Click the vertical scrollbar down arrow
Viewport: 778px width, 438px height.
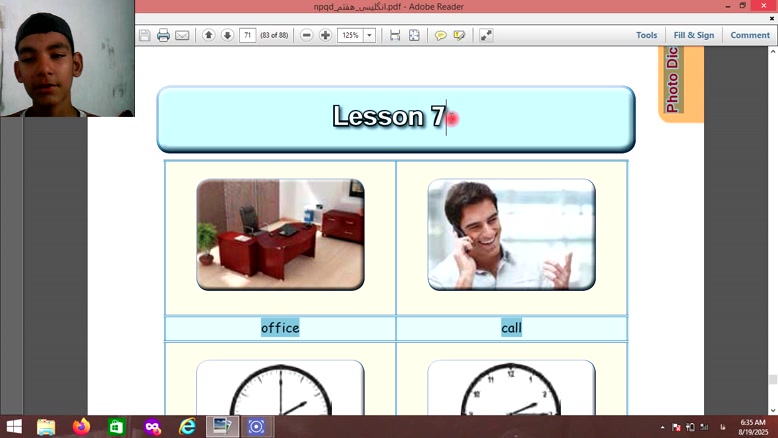pos(773,410)
